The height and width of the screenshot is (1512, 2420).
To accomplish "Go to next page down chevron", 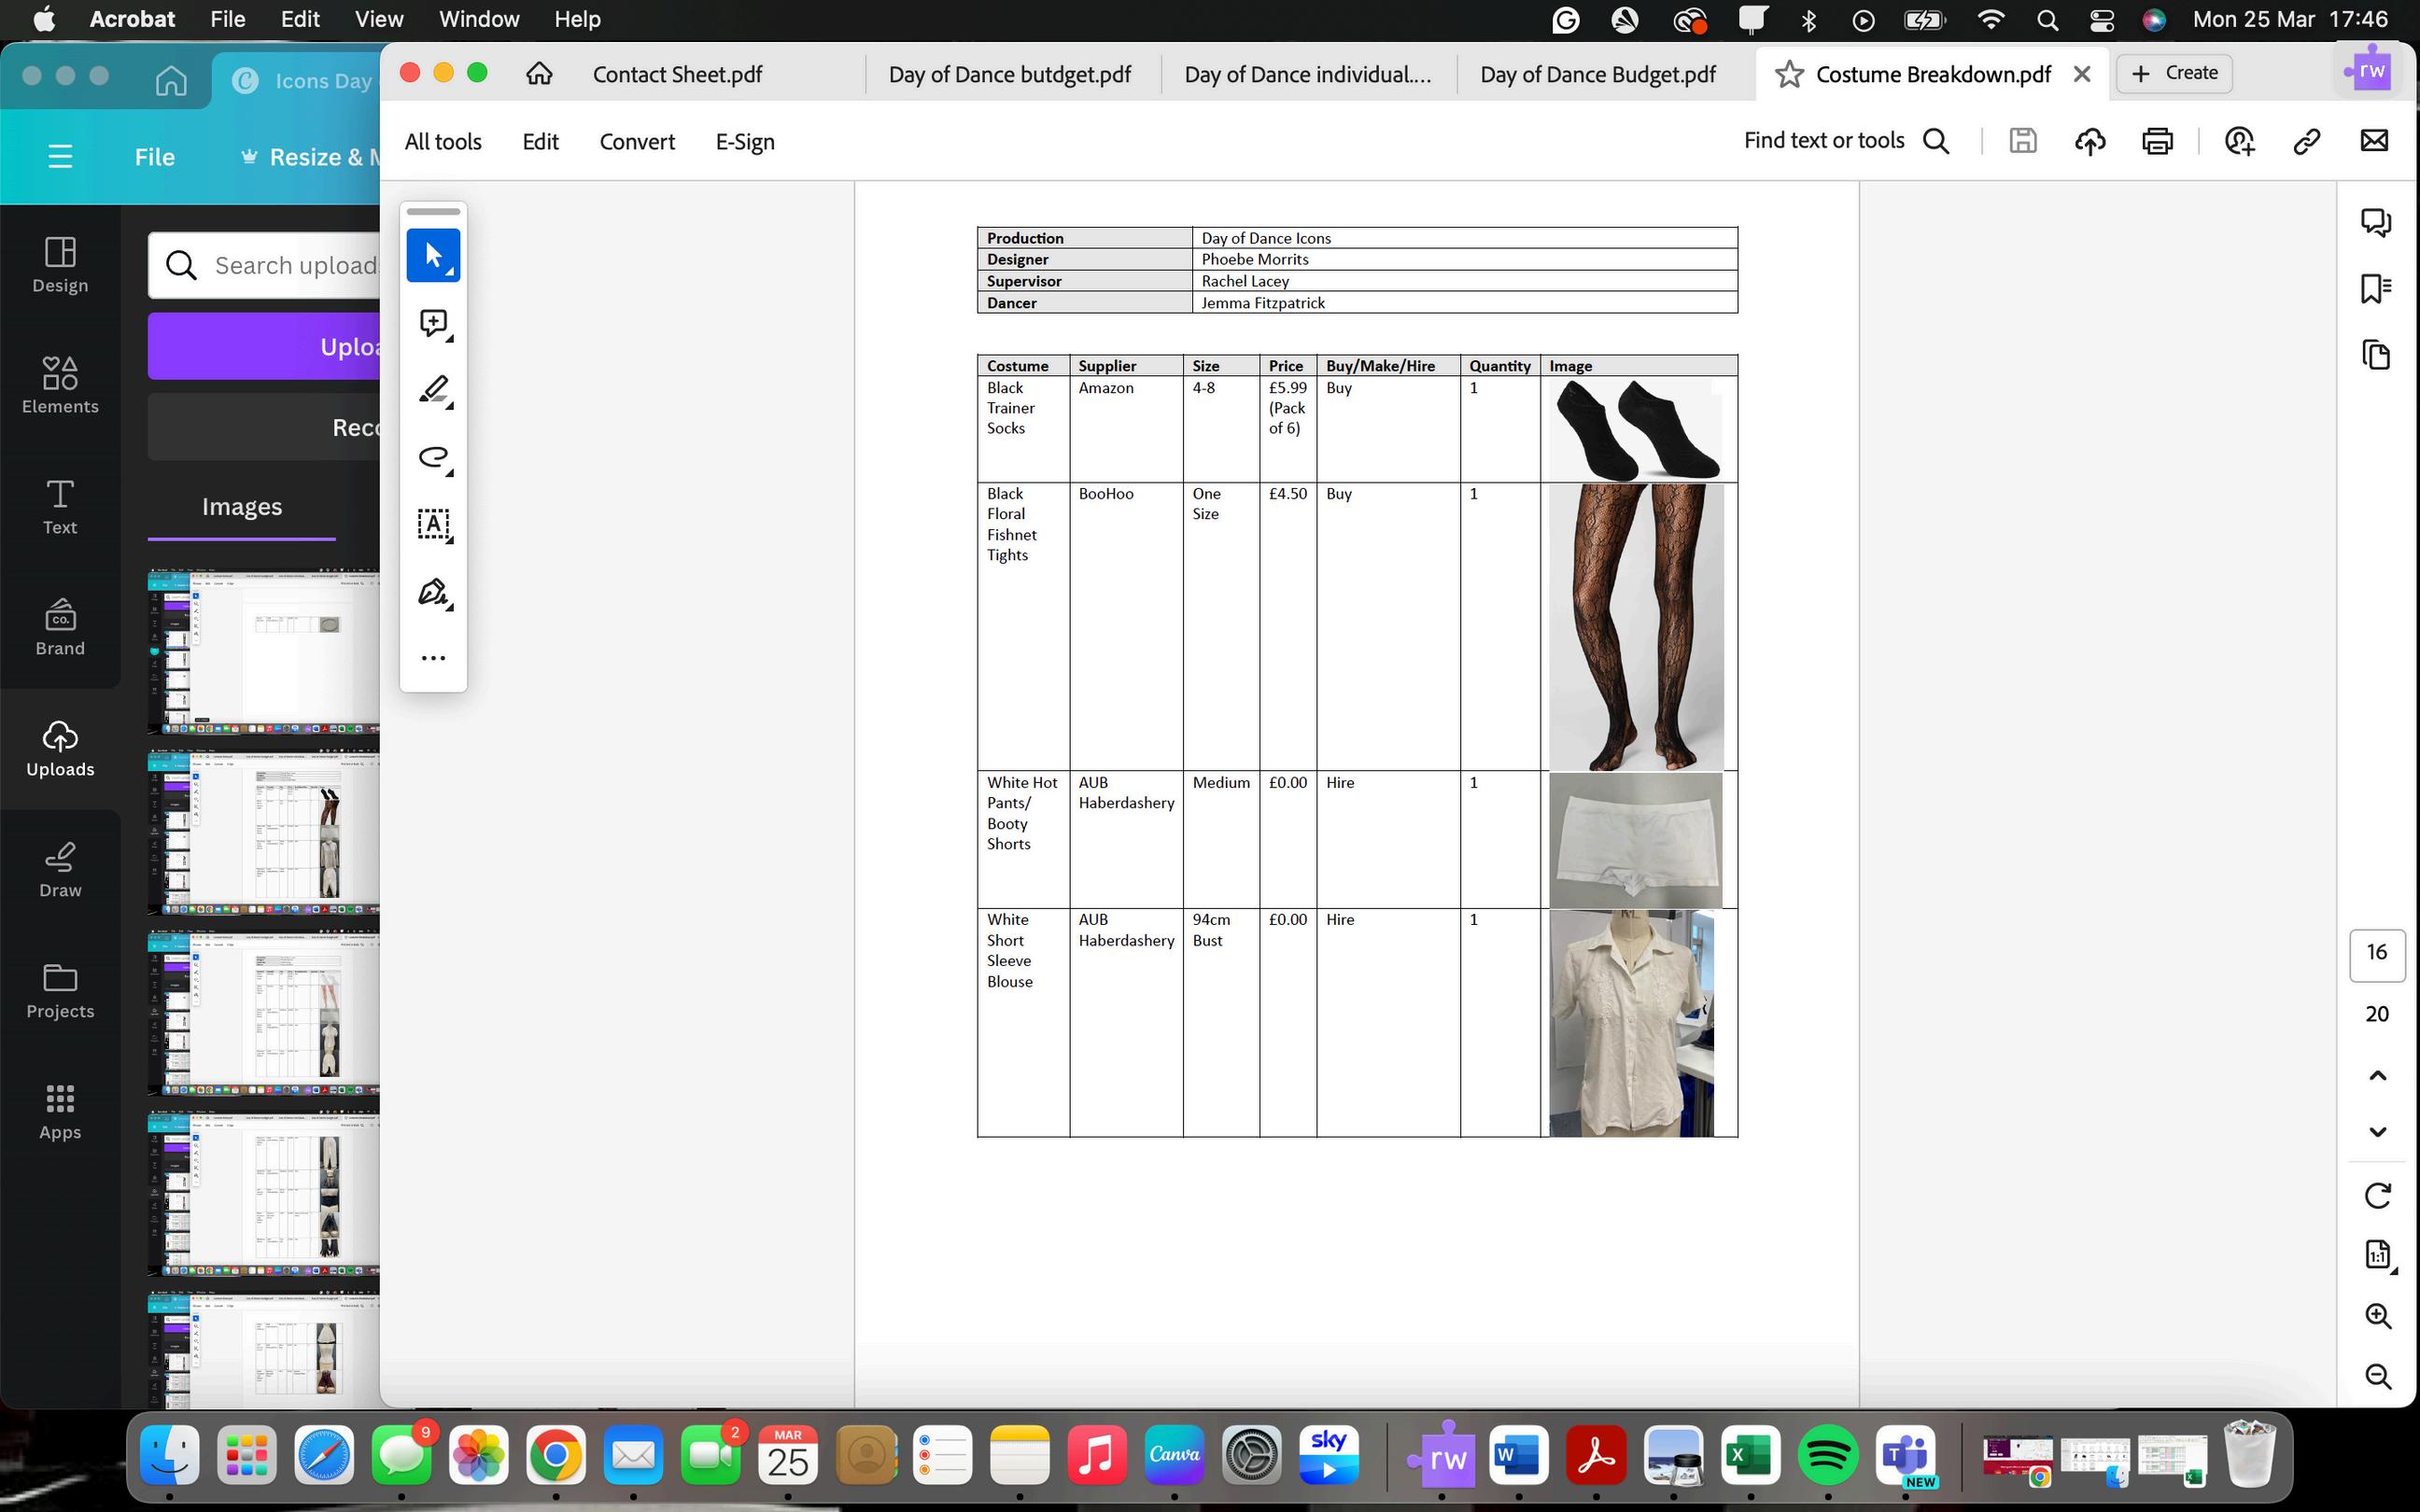I will pyautogui.click(x=2377, y=1132).
